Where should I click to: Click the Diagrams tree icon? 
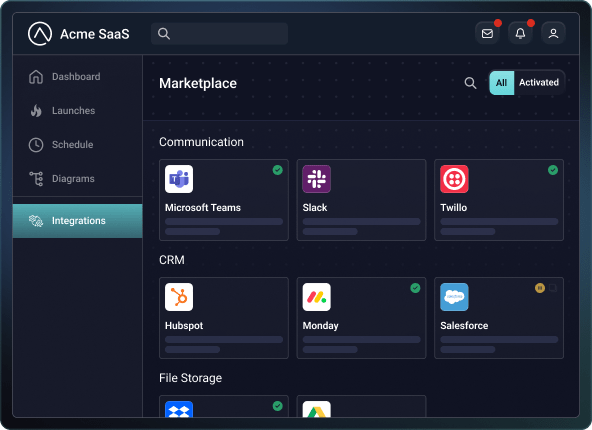pos(36,179)
